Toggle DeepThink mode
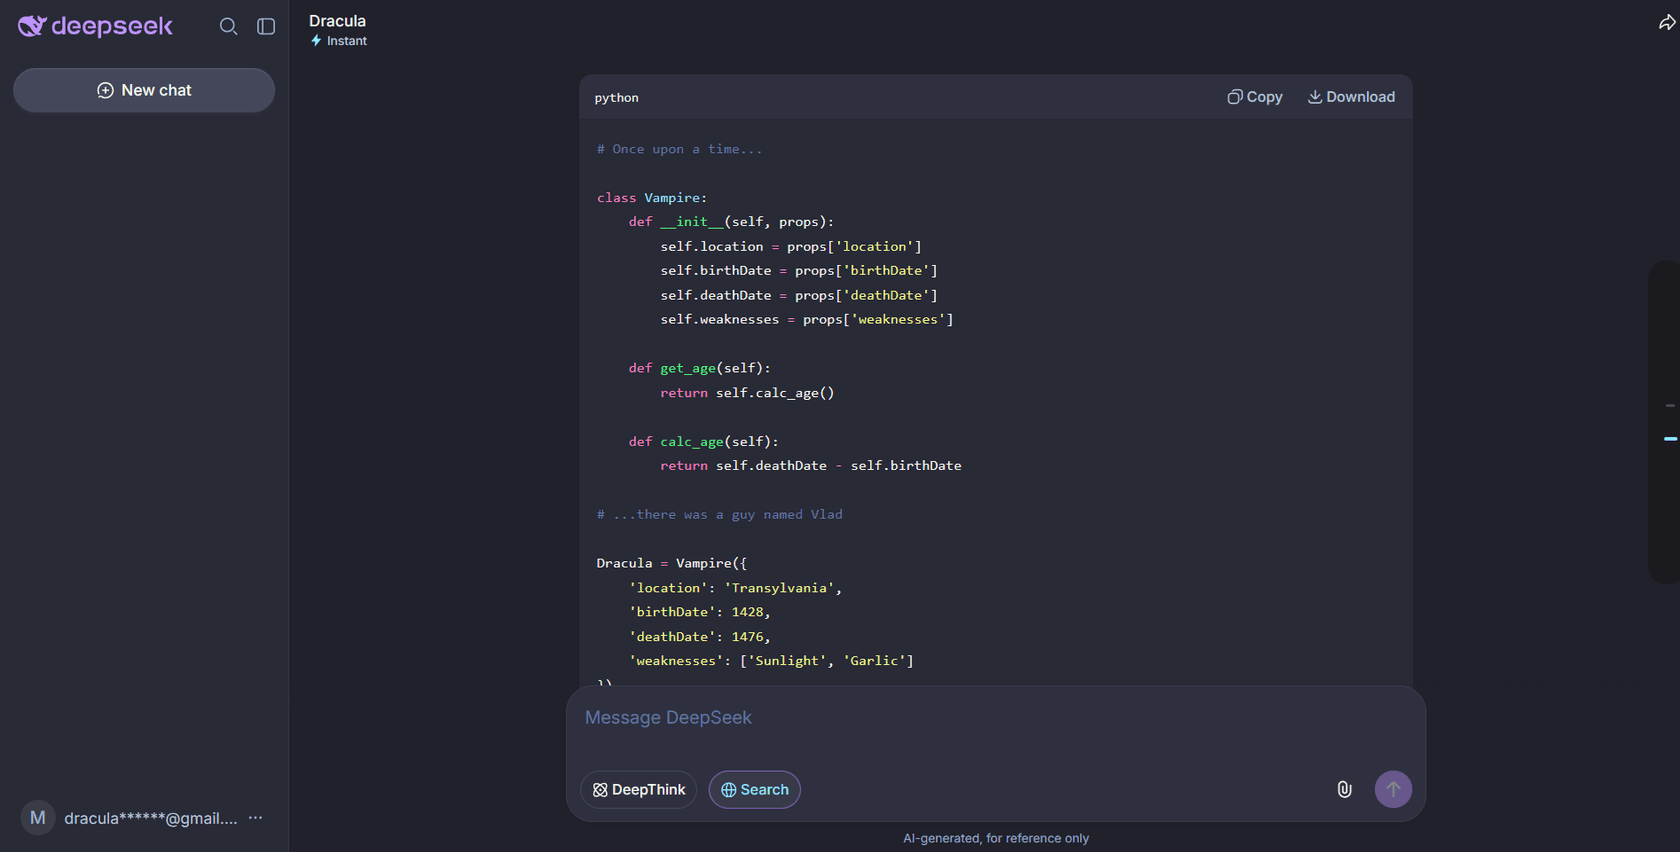 (x=638, y=790)
